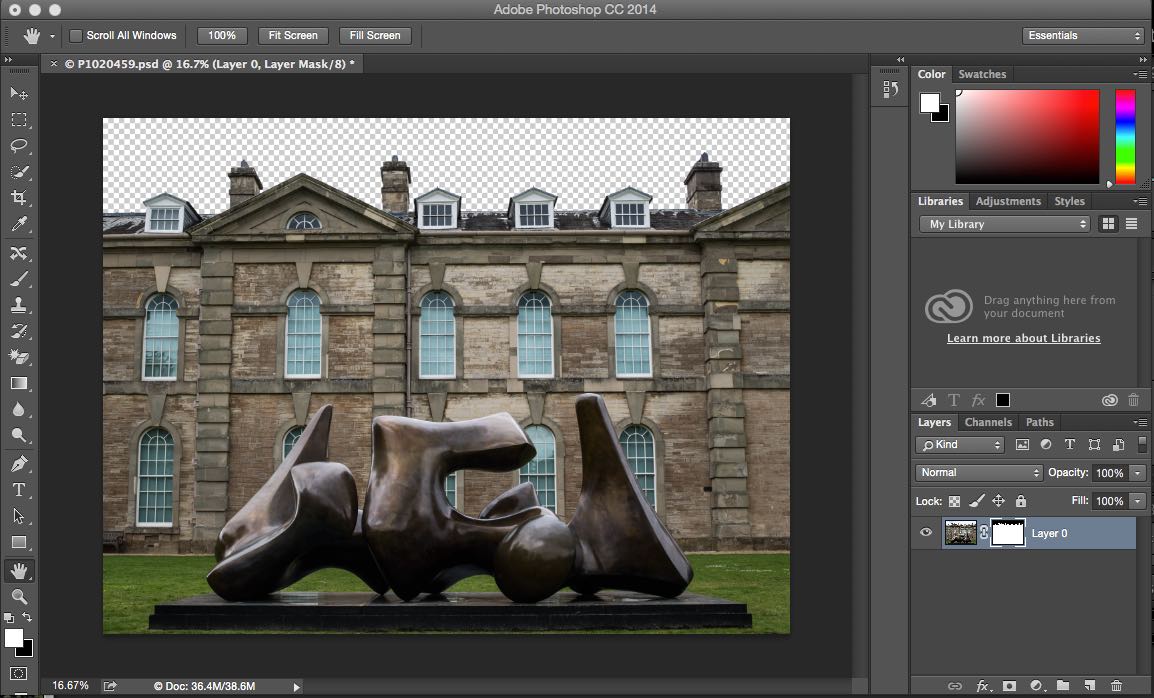Viewport: 1154px width, 698px height.
Task: Click the delete layer trash icon
Action: [x=1116, y=686]
